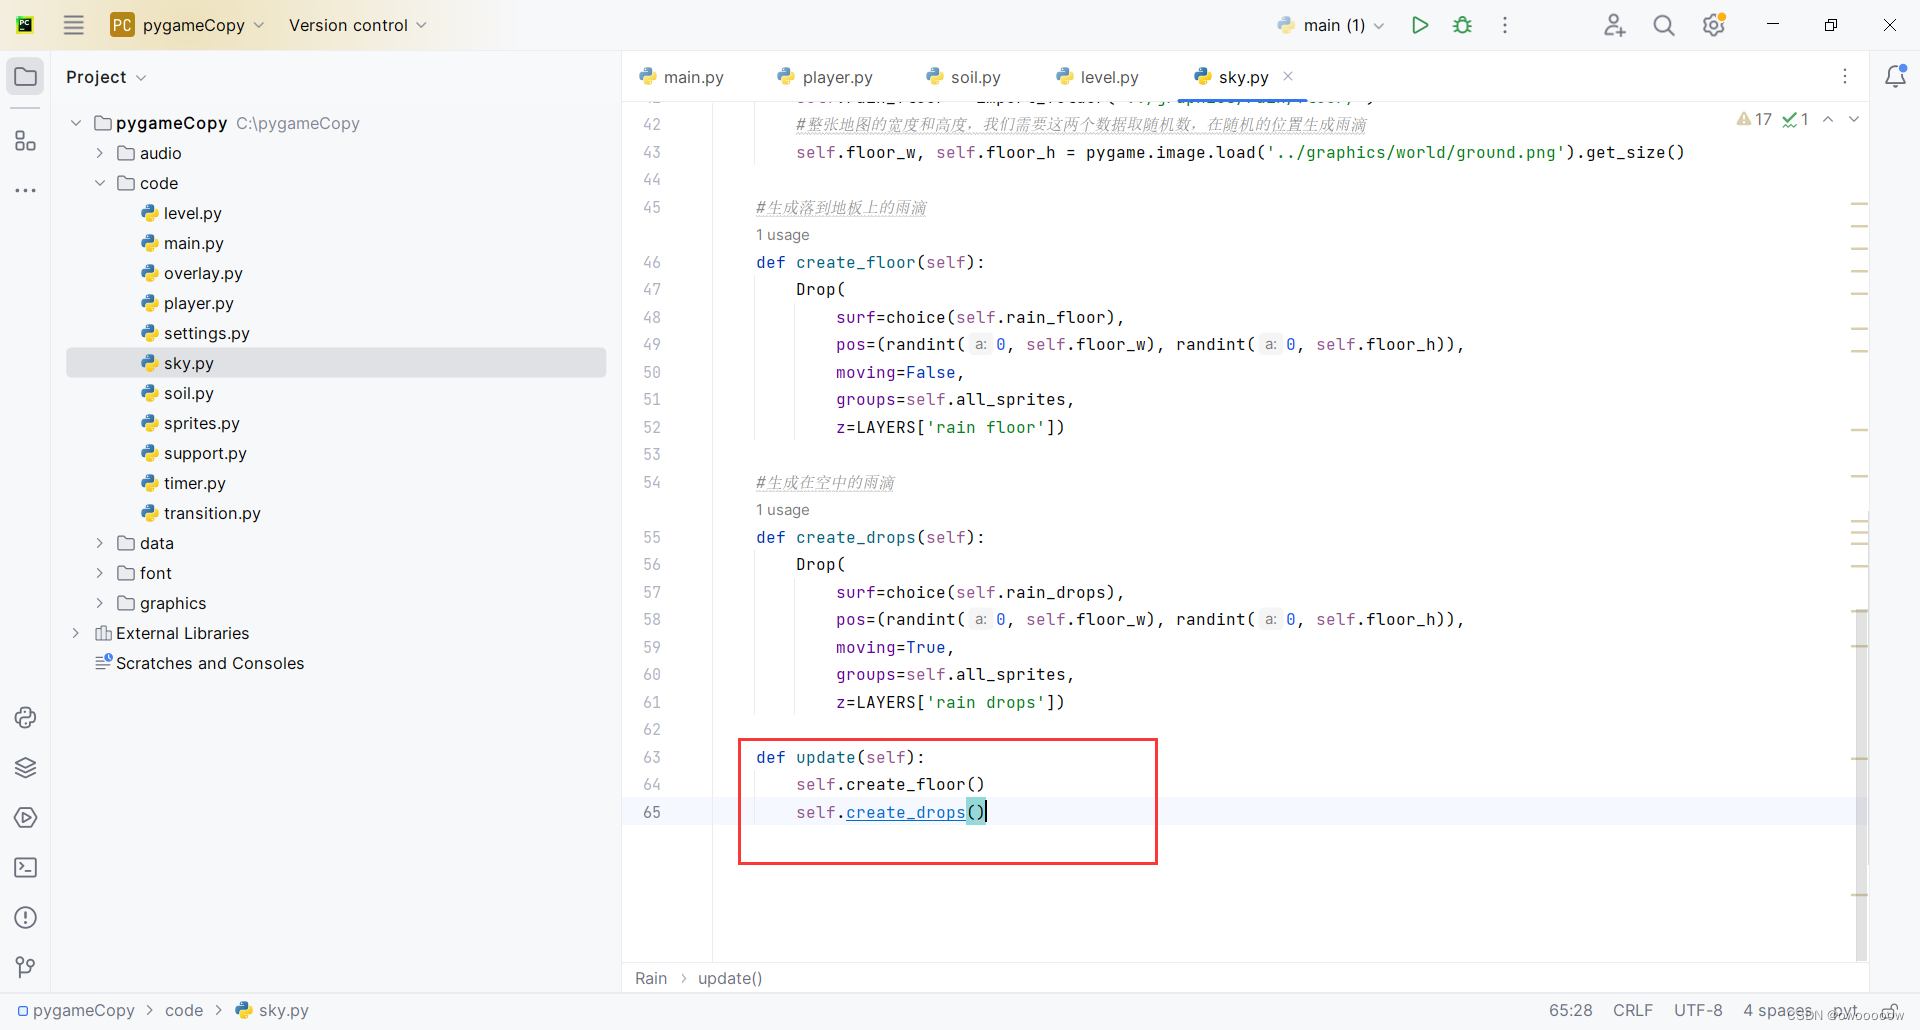Click code folder in navigation bar

click(x=184, y=1011)
